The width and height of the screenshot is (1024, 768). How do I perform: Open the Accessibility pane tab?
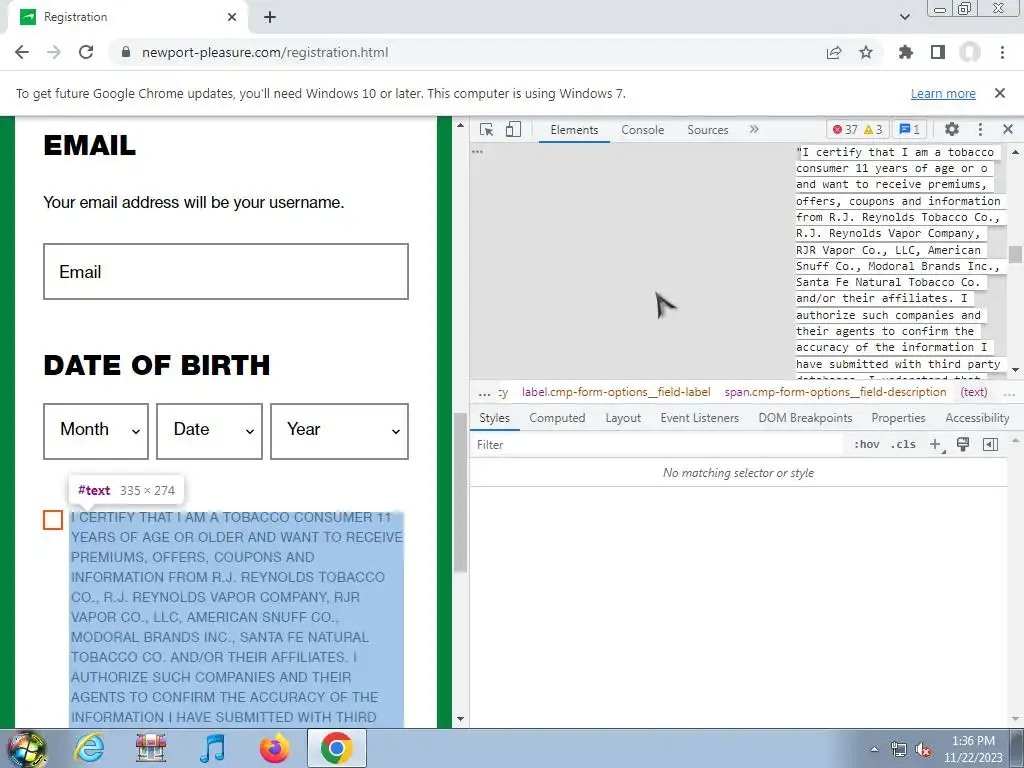[977, 418]
